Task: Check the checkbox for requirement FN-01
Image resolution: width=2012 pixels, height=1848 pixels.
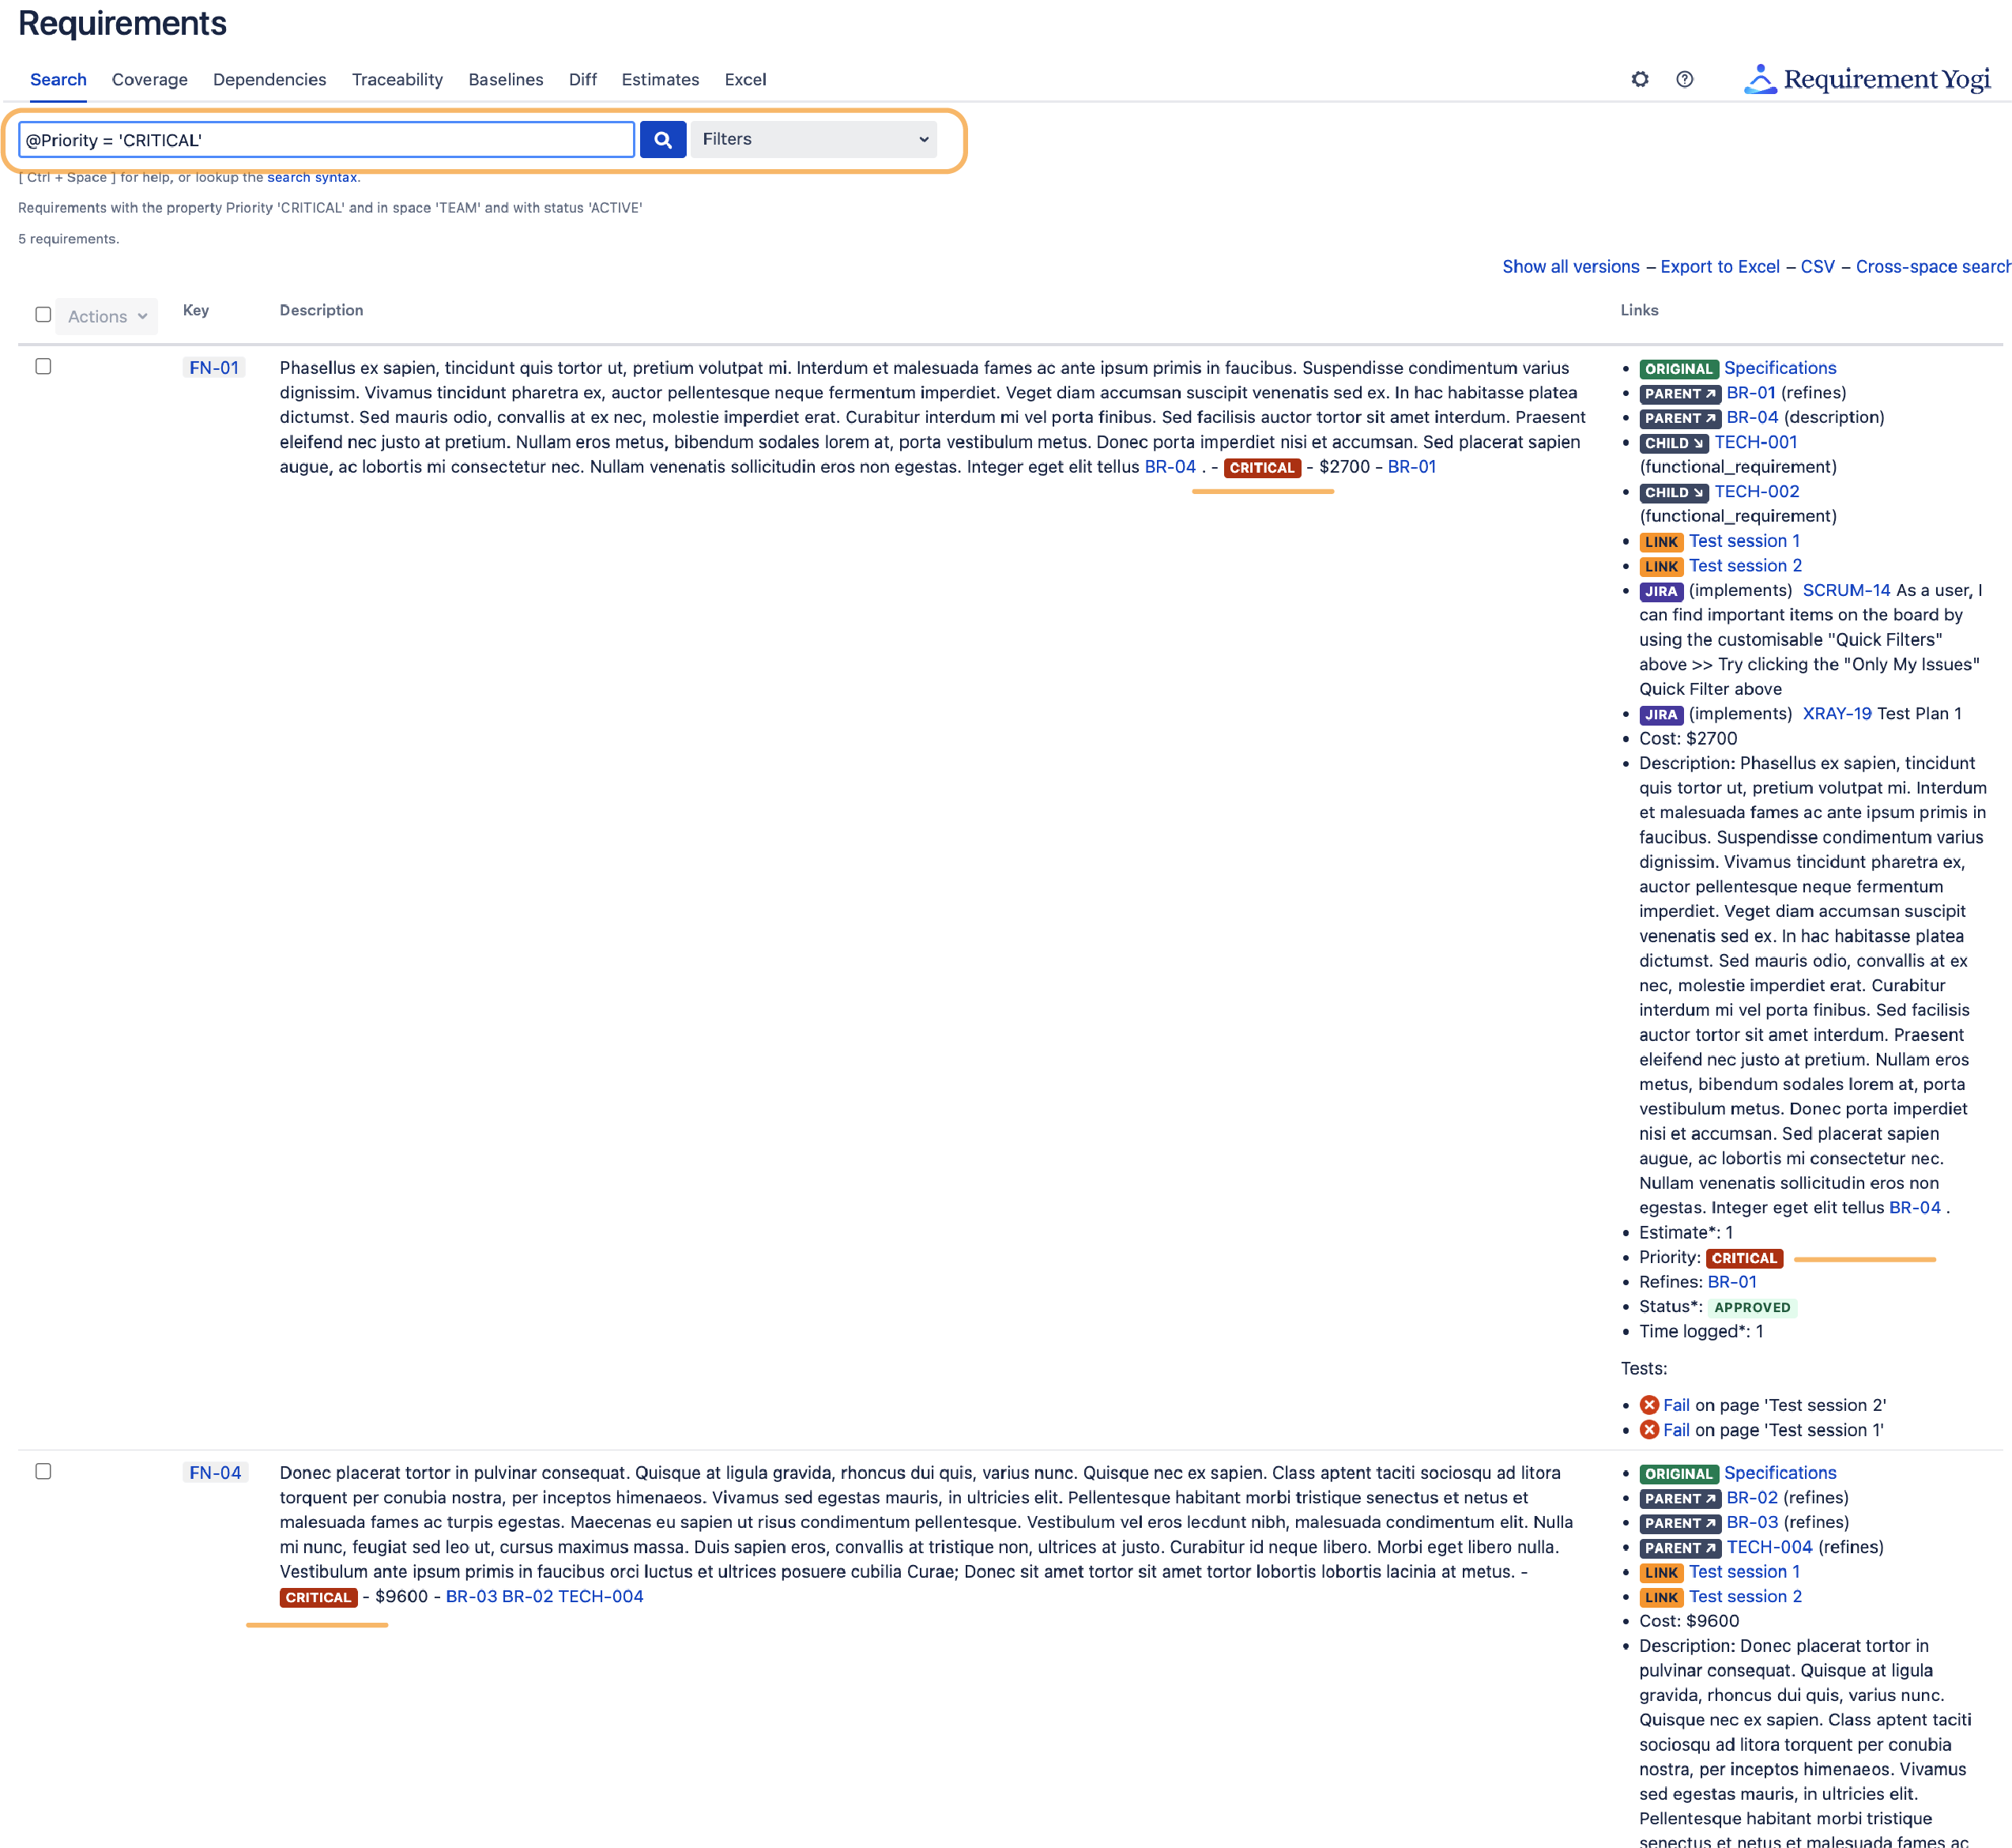Action: tap(43, 367)
